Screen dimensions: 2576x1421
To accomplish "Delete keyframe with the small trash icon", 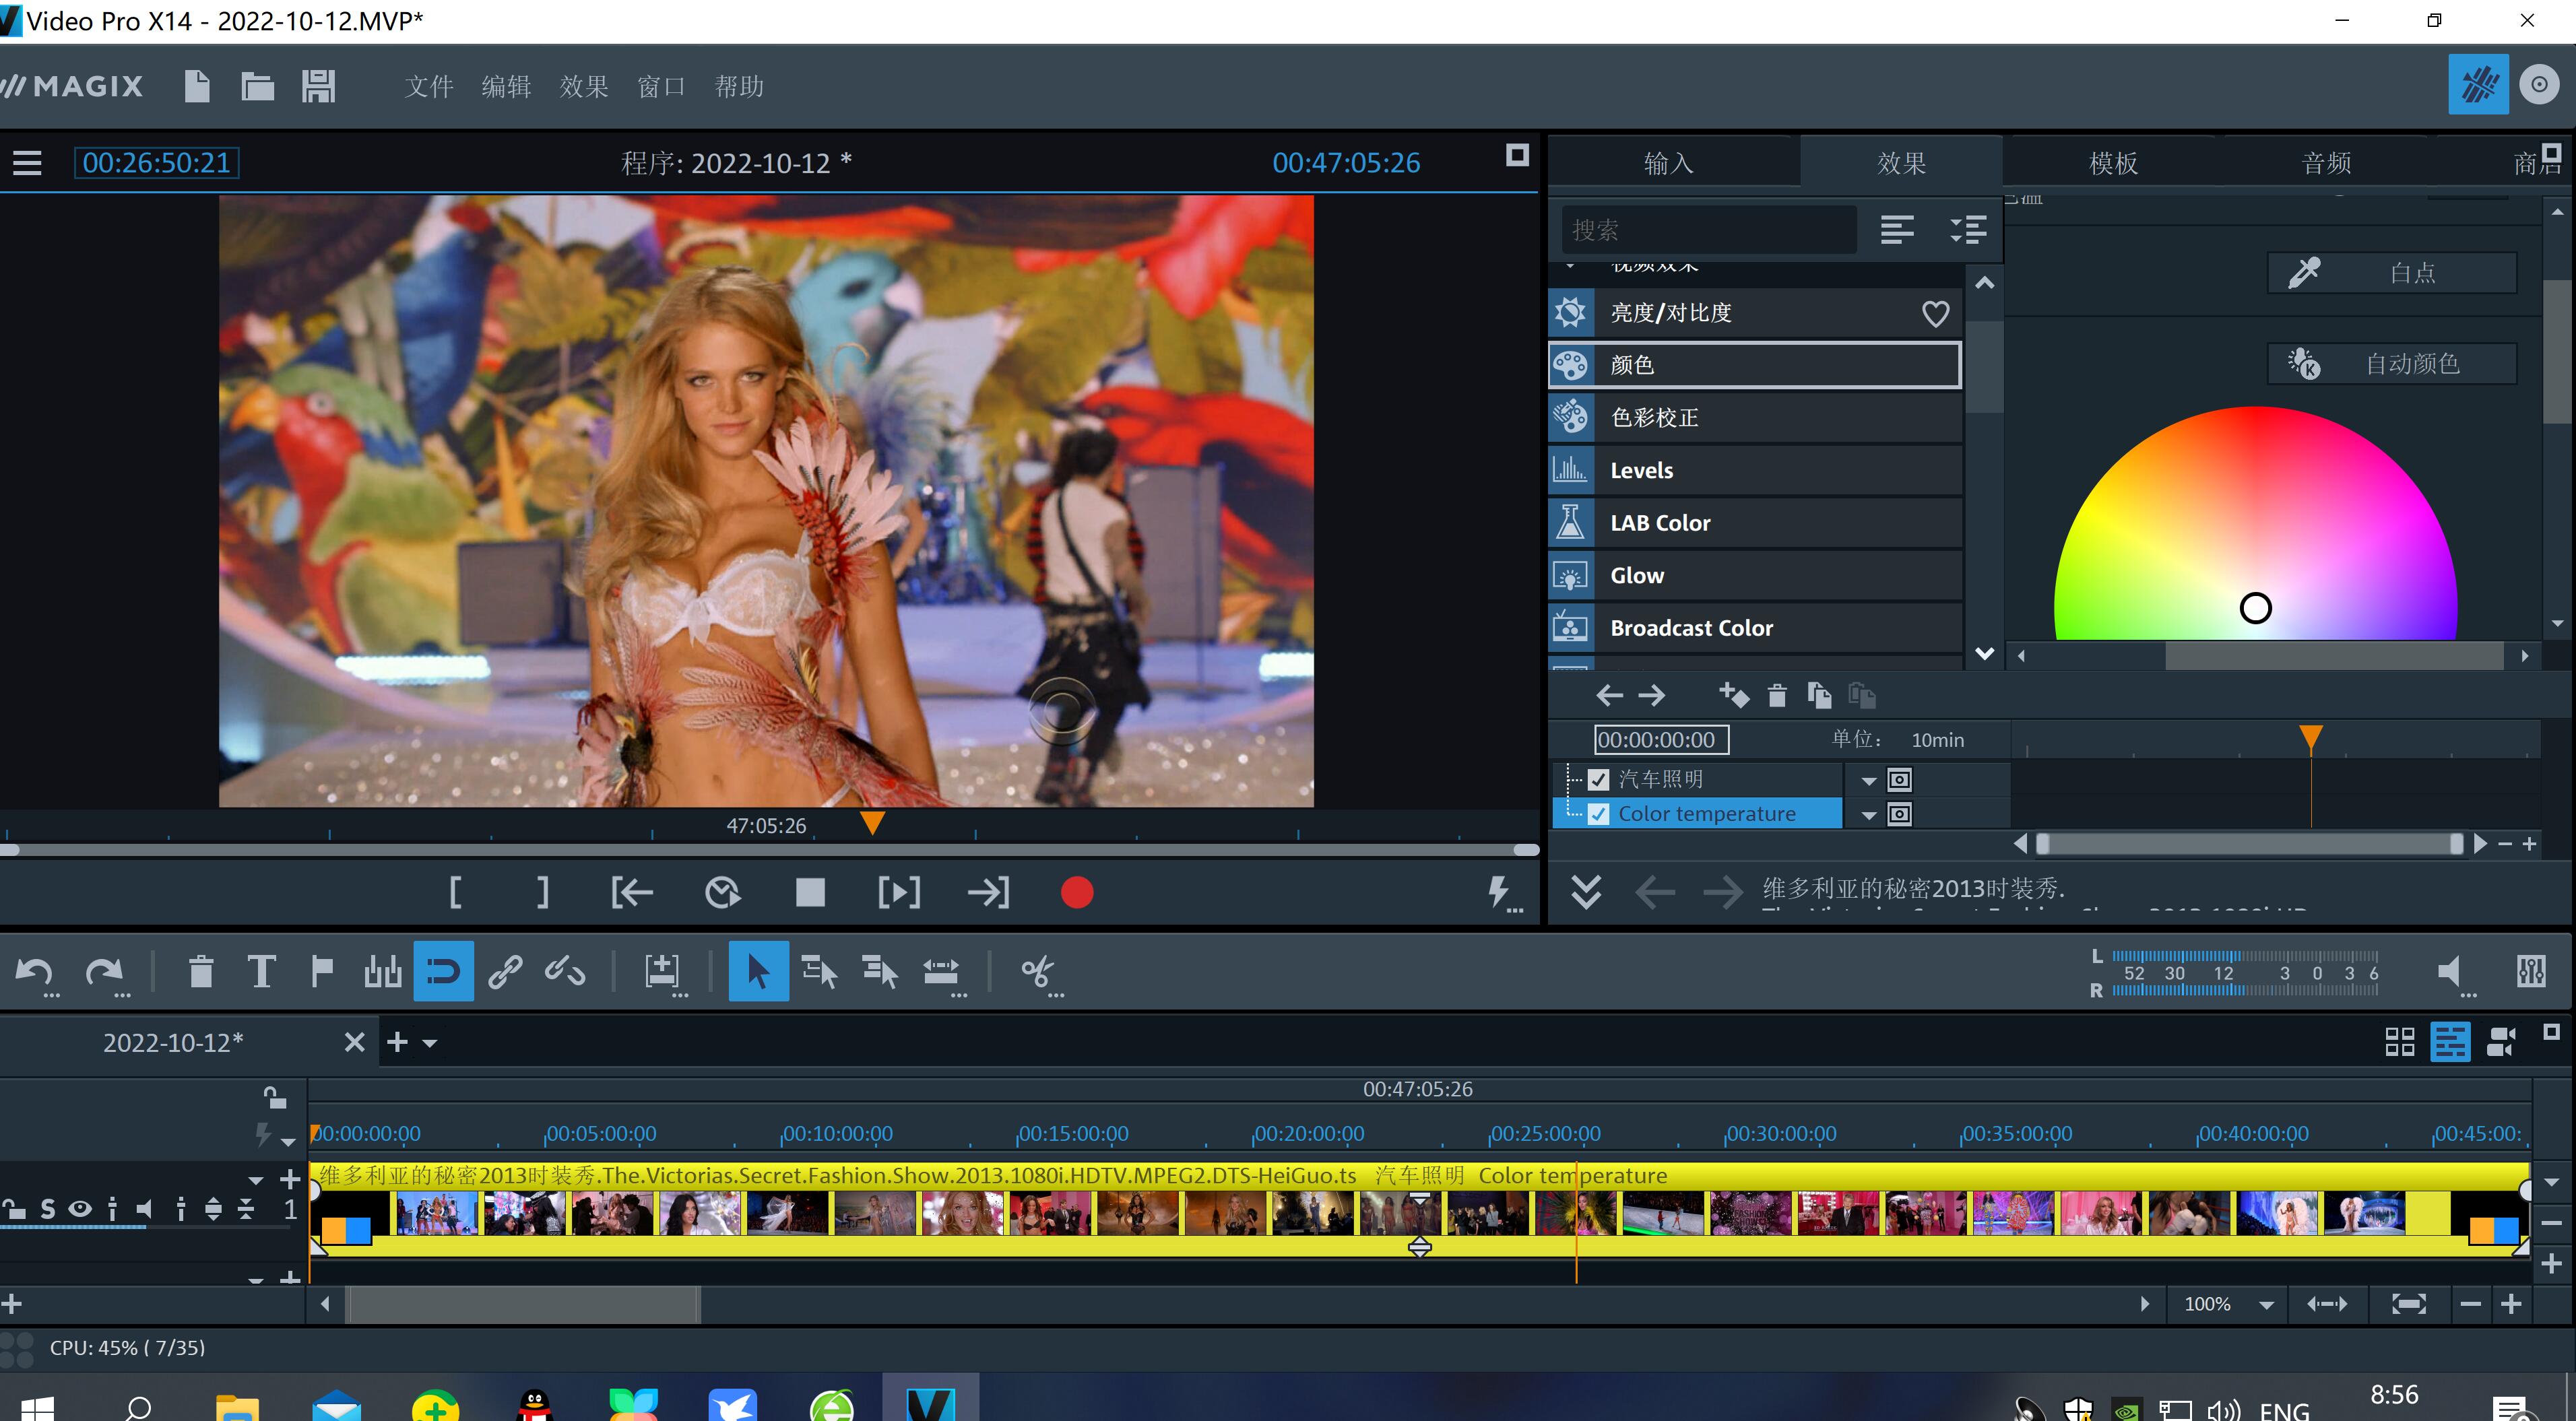I will 1777,695.
